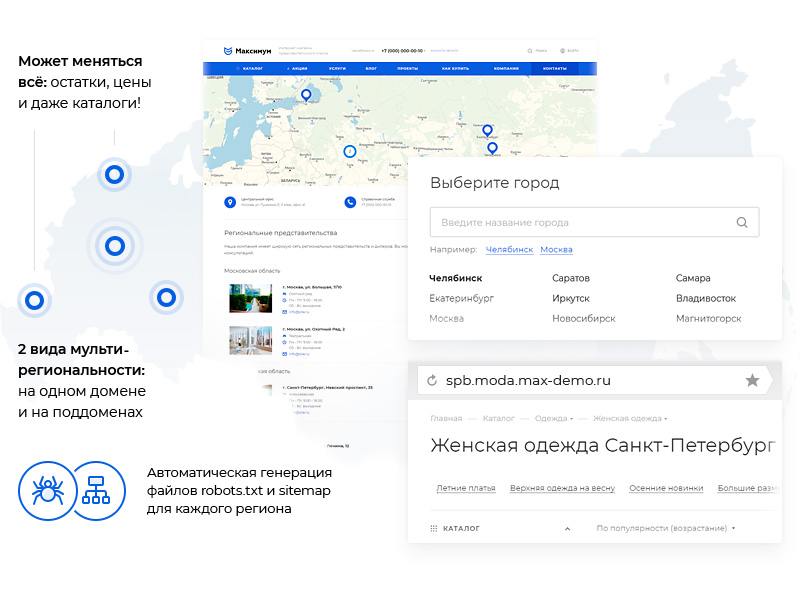This screenshot has height=593, width=800.
Task: Open search via the magnifier icon in header
Action: coord(530,49)
